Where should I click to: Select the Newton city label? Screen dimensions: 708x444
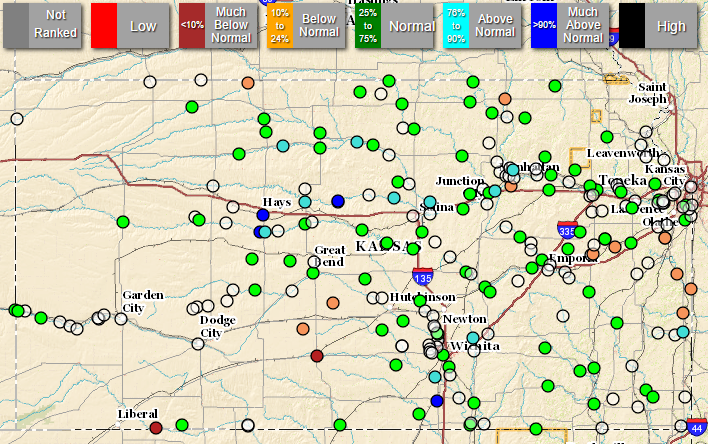point(465,319)
